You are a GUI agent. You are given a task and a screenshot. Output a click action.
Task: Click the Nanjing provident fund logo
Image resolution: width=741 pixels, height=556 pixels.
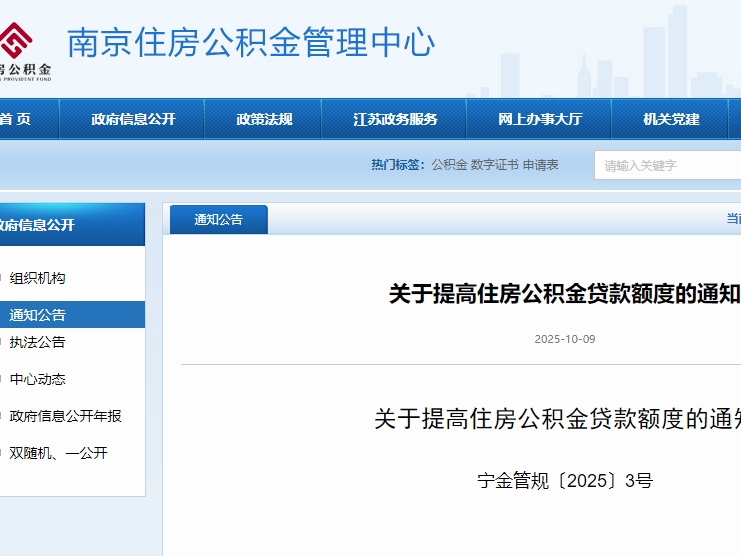[x=20, y=48]
